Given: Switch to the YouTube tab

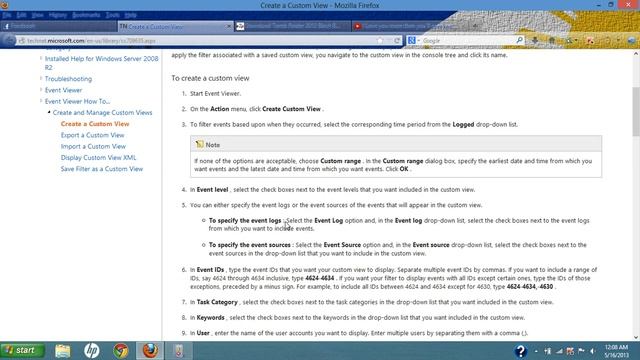Looking at the screenshot, I should click(x=409, y=26).
